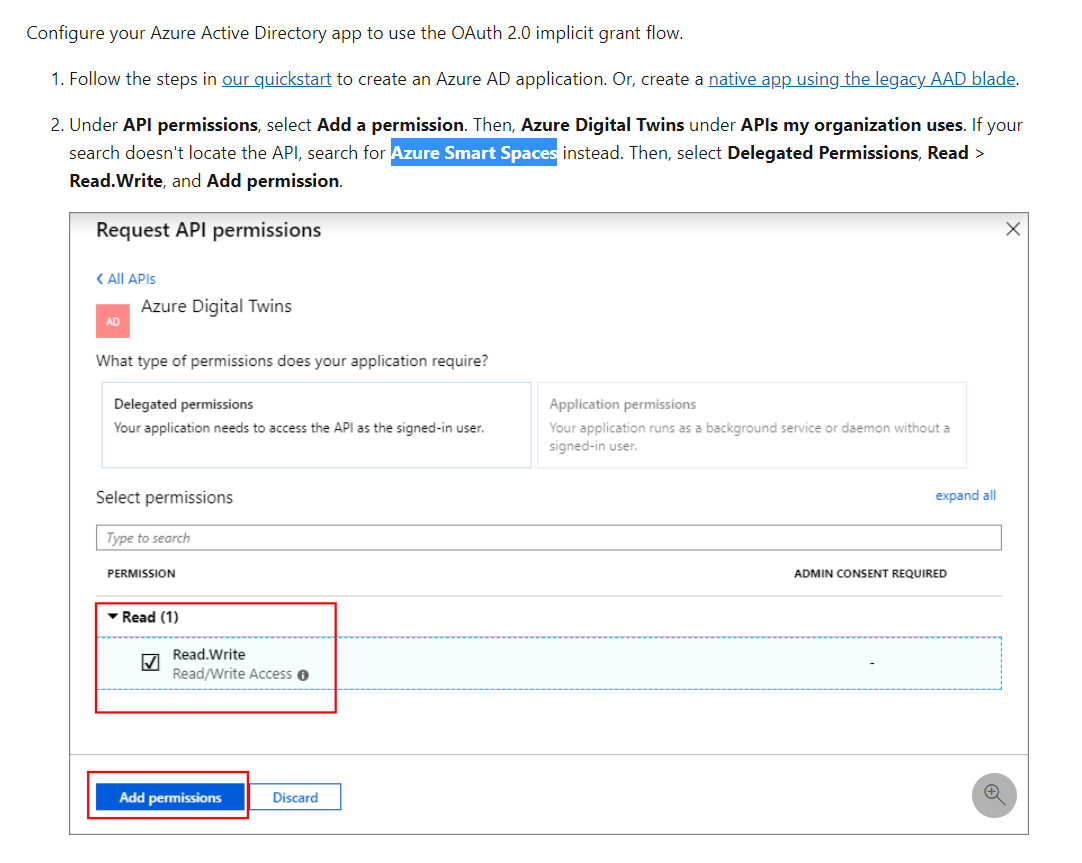The width and height of the screenshot is (1082, 863).
Task: Click the ADMIN CONSENT REQUIRED column header
Action: coord(870,573)
